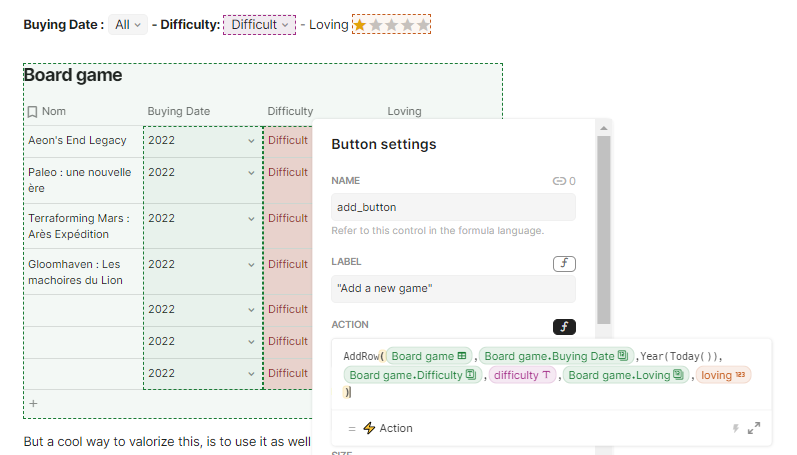
Task: Click the 'difficulty' control chip in formula
Action: tap(522, 375)
